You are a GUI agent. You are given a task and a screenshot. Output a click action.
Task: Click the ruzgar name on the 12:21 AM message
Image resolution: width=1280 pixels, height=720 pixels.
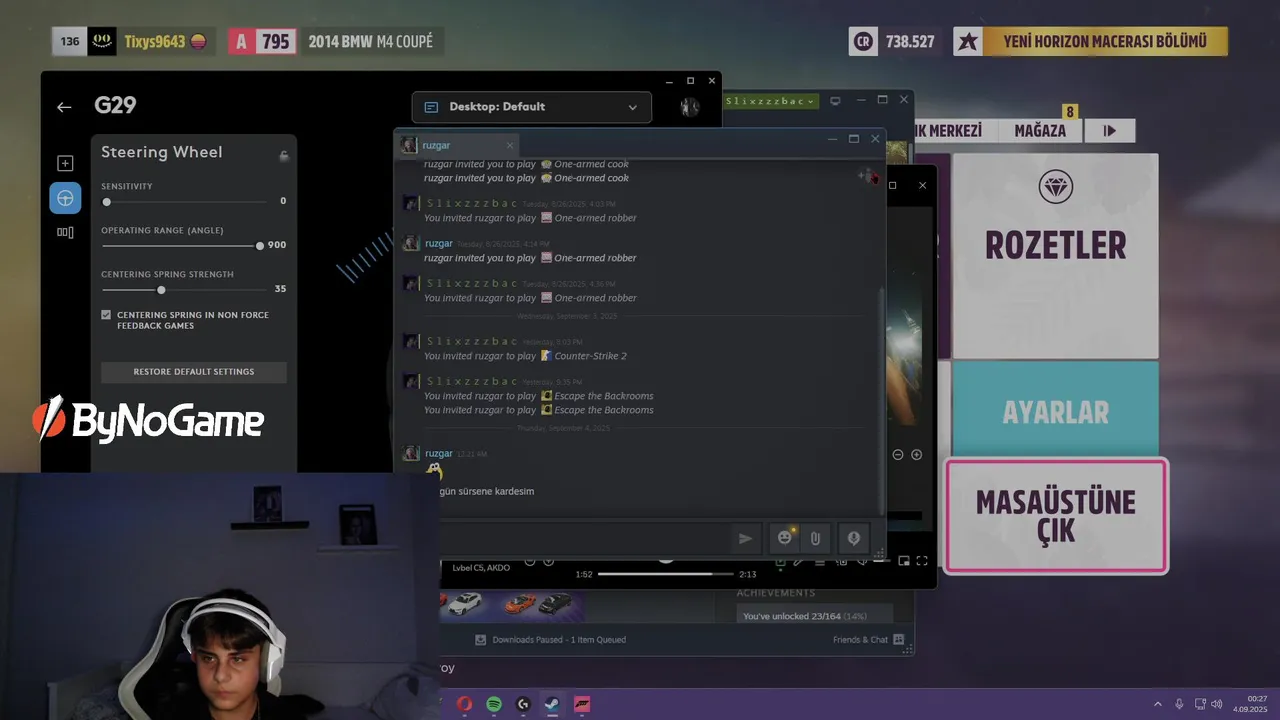439,454
